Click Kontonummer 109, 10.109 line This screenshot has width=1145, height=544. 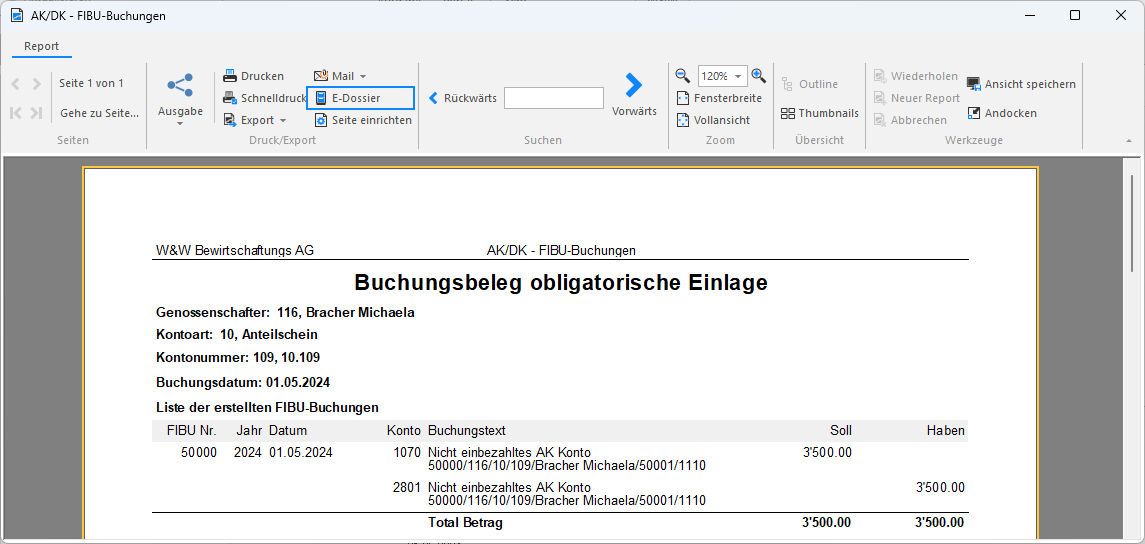click(238, 358)
